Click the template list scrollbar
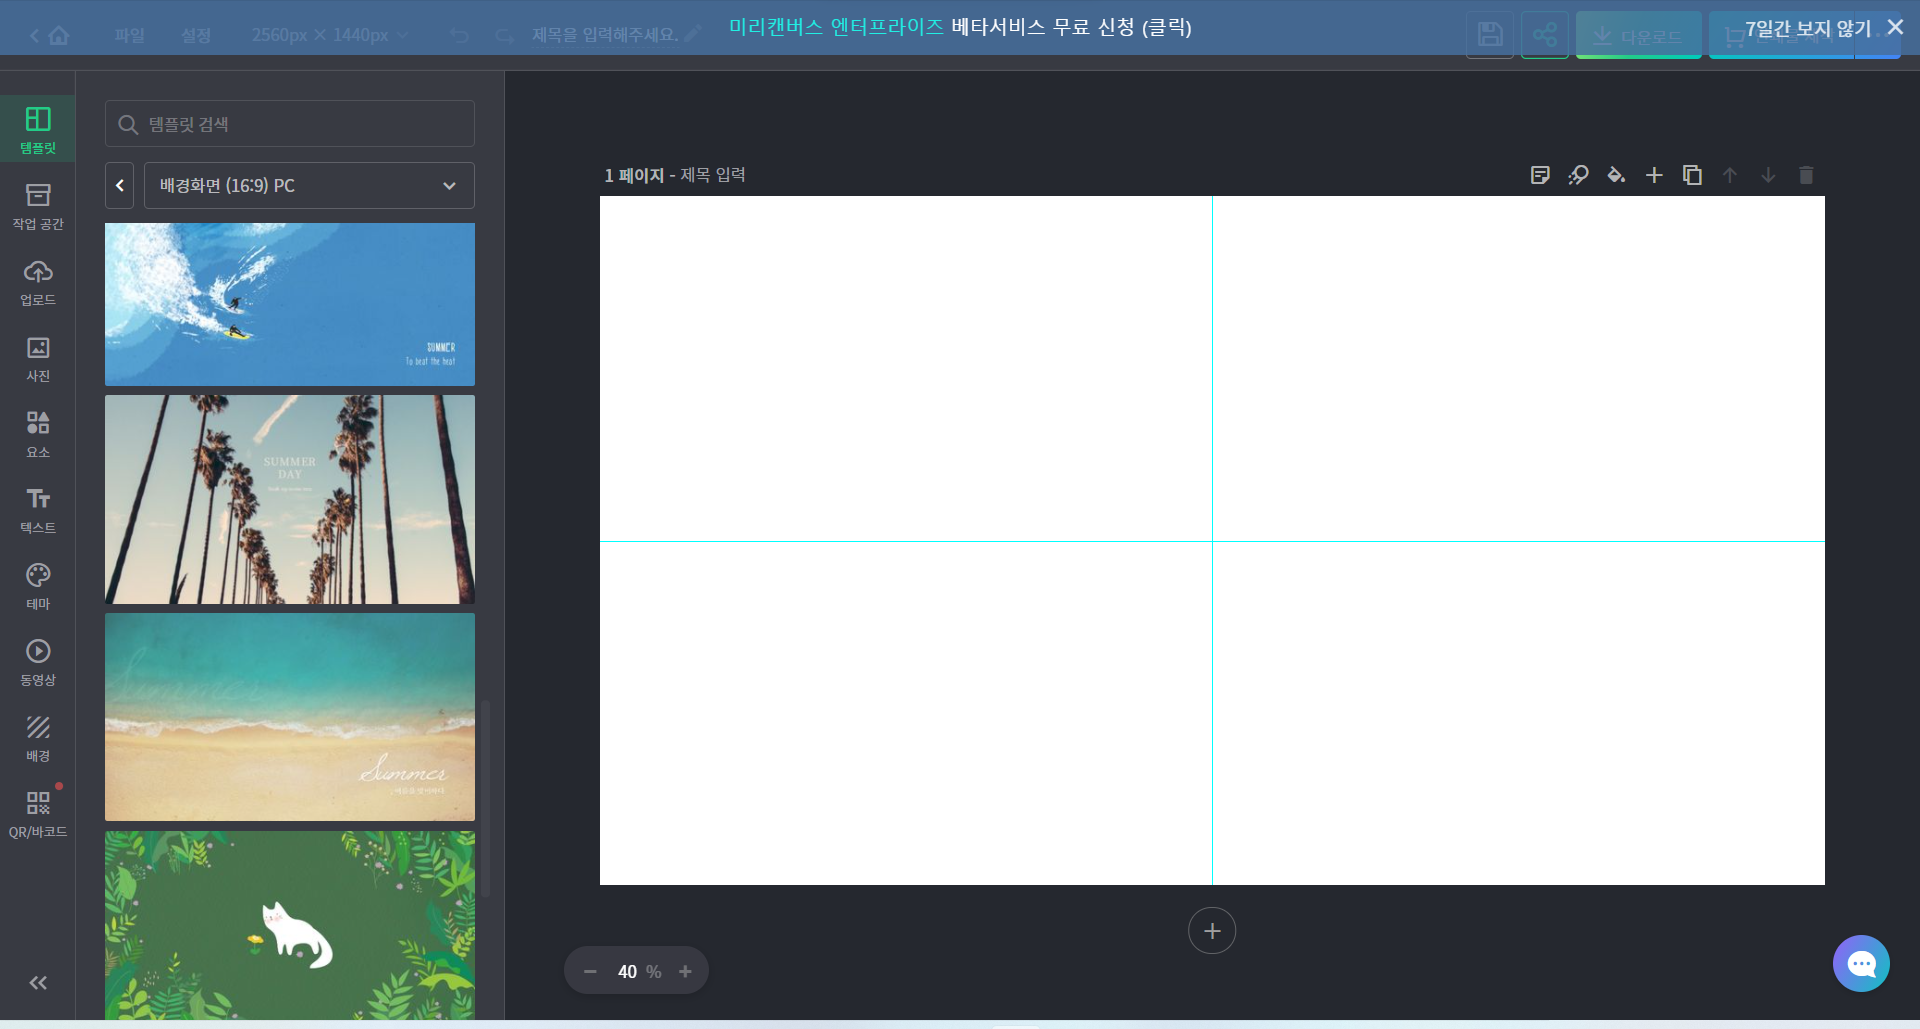Viewport: 1920px width, 1029px height. 486,798
